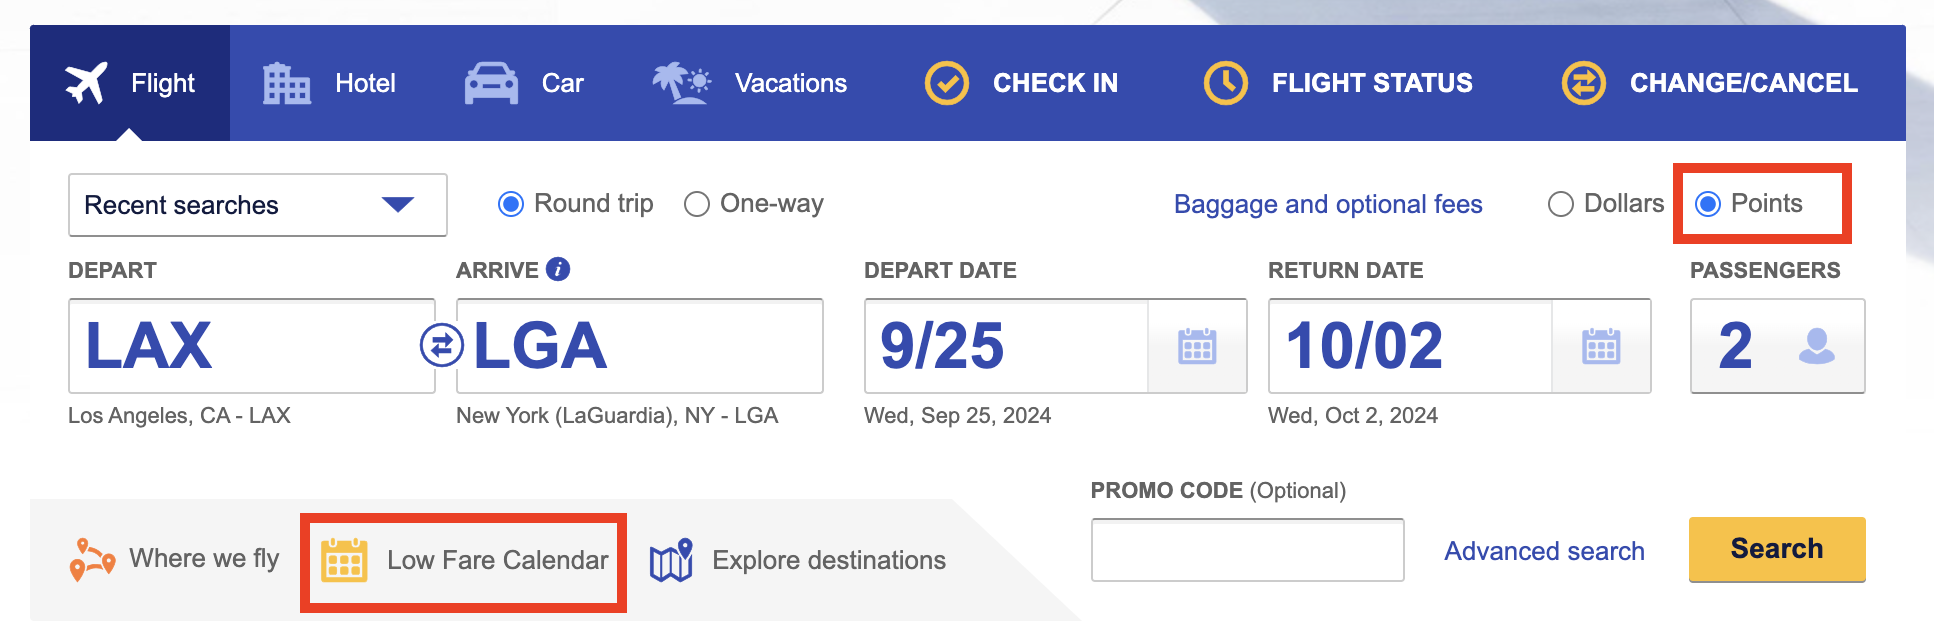
Task: Click Baggage and optional fees link
Action: pyautogui.click(x=1327, y=204)
